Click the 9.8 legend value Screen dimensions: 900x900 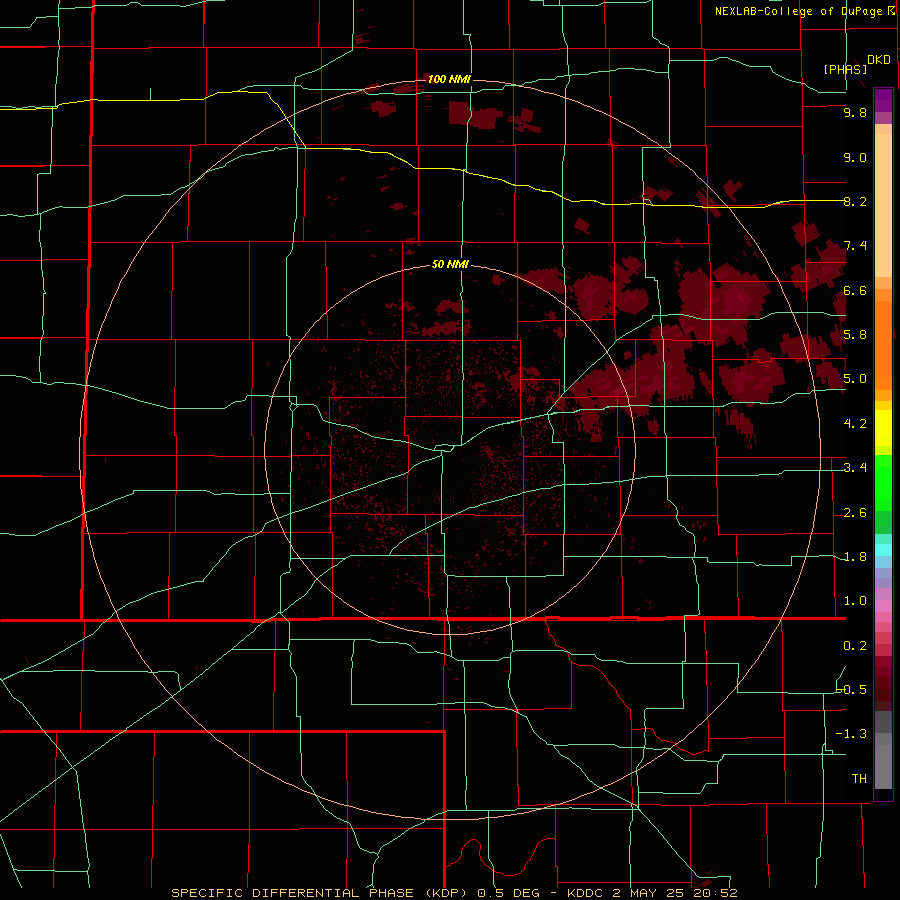[855, 112]
